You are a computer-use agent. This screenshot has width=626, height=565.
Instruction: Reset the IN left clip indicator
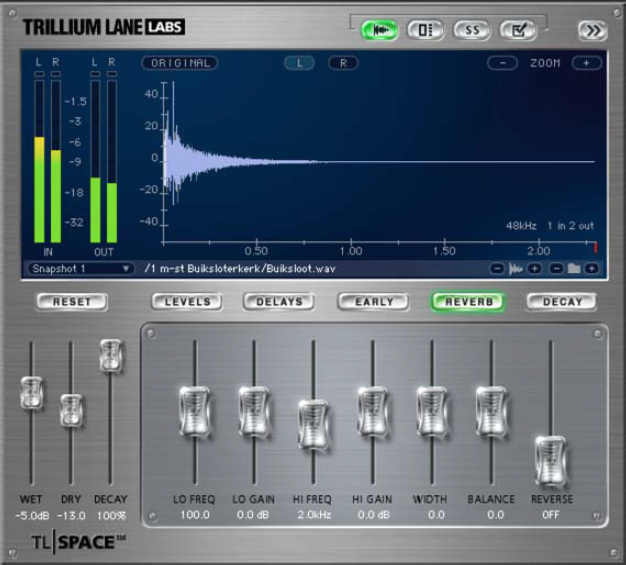pyautogui.click(x=39, y=74)
